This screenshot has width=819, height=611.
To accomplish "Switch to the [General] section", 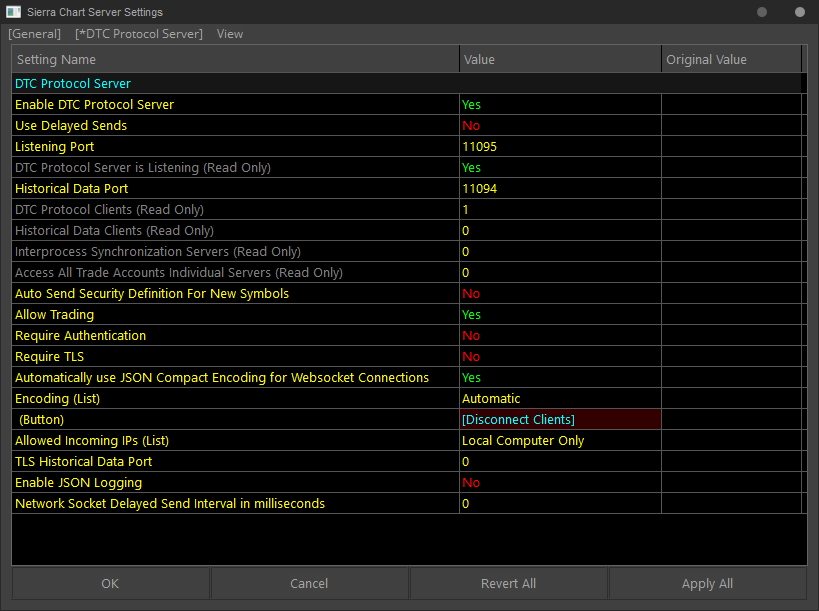I will click(34, 34).
